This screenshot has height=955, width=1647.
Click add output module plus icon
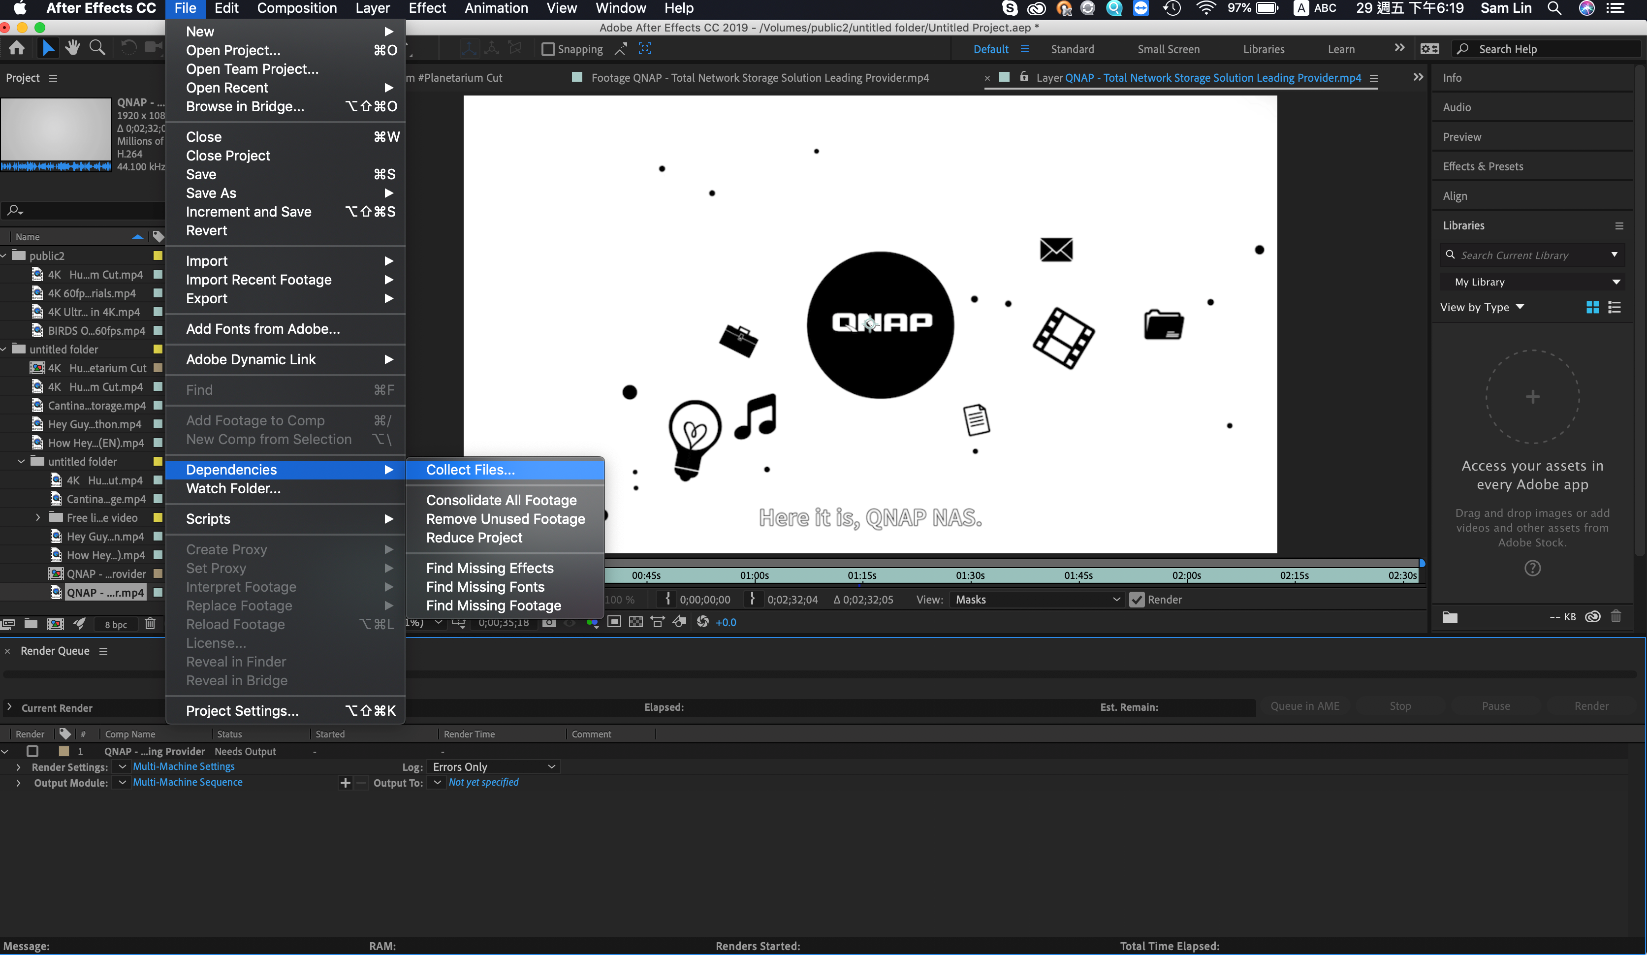(x=345, y=783)
